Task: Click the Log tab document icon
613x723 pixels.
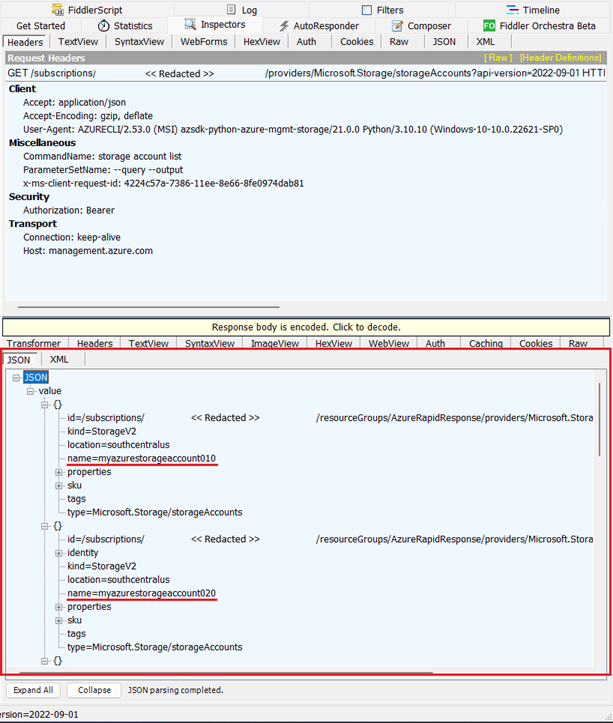Action: (x=232, y=10)
